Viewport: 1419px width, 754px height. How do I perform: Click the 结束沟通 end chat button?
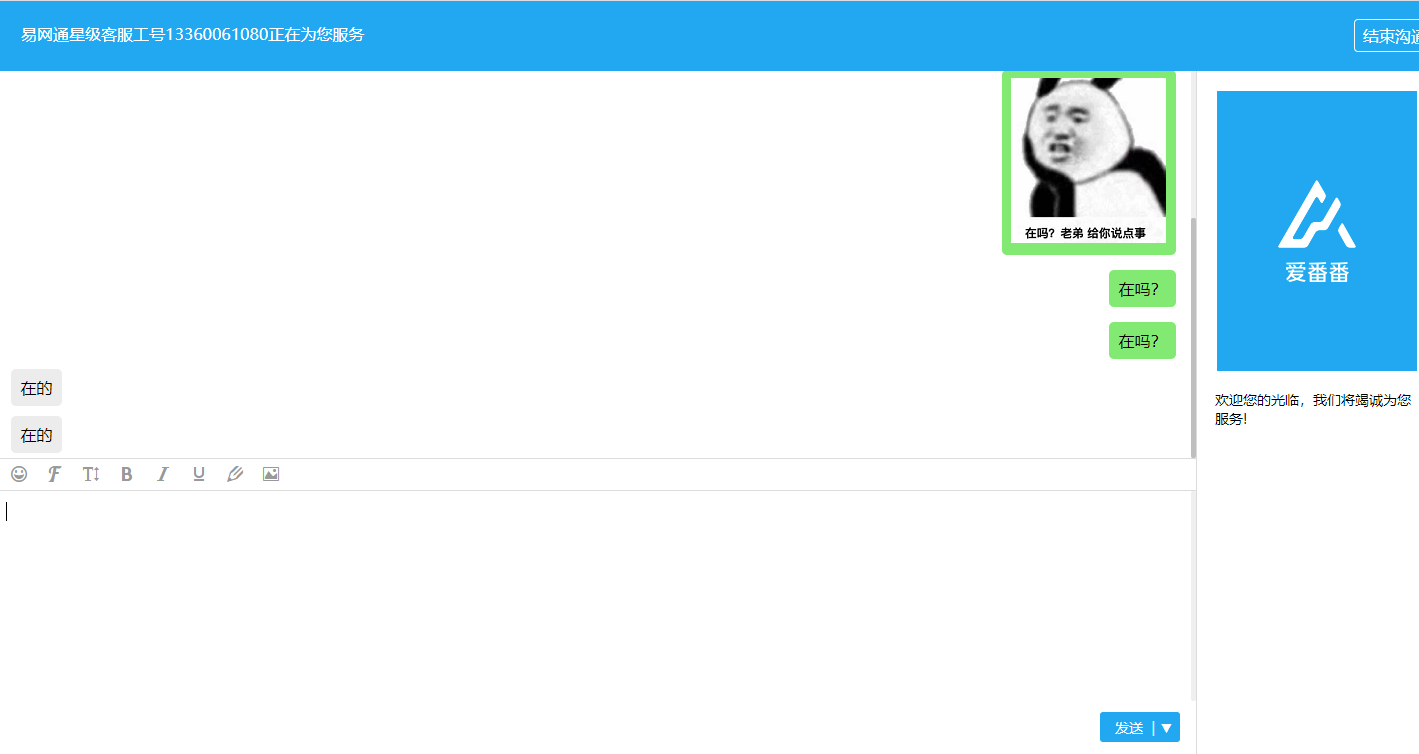tap(1390, 36)
